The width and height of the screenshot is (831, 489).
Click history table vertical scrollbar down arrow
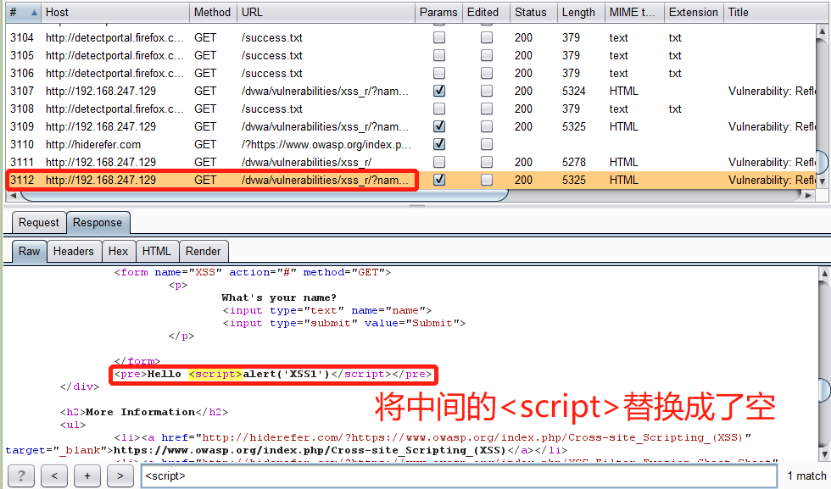[x=823, y=181]
